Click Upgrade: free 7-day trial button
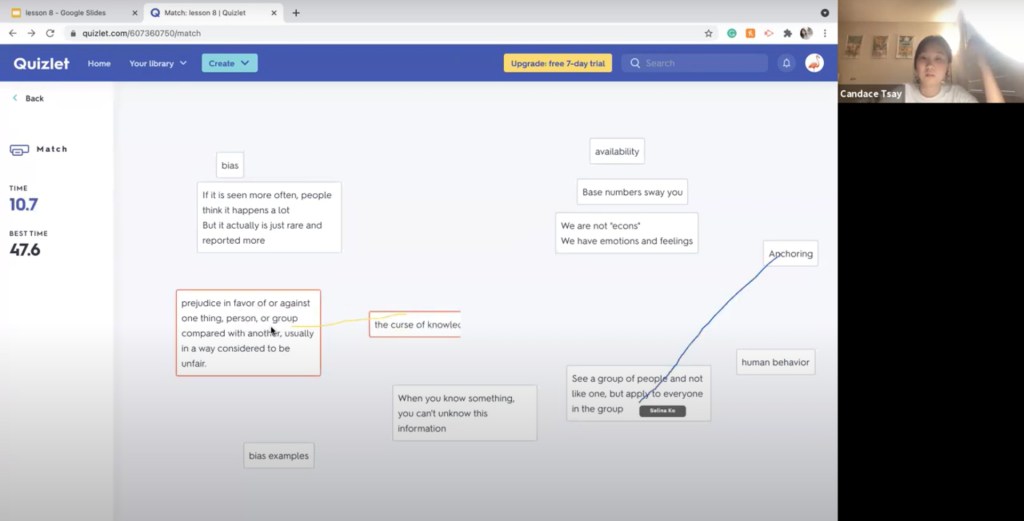Image resolution: width=1024 pixels, height=521 pixels. [x=557, y=63]
